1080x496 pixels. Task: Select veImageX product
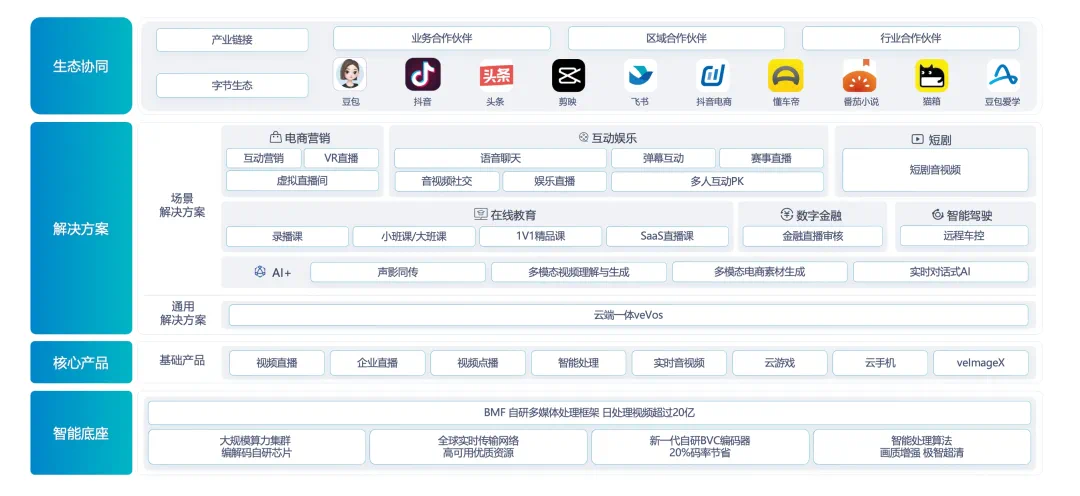pos(981,362)
